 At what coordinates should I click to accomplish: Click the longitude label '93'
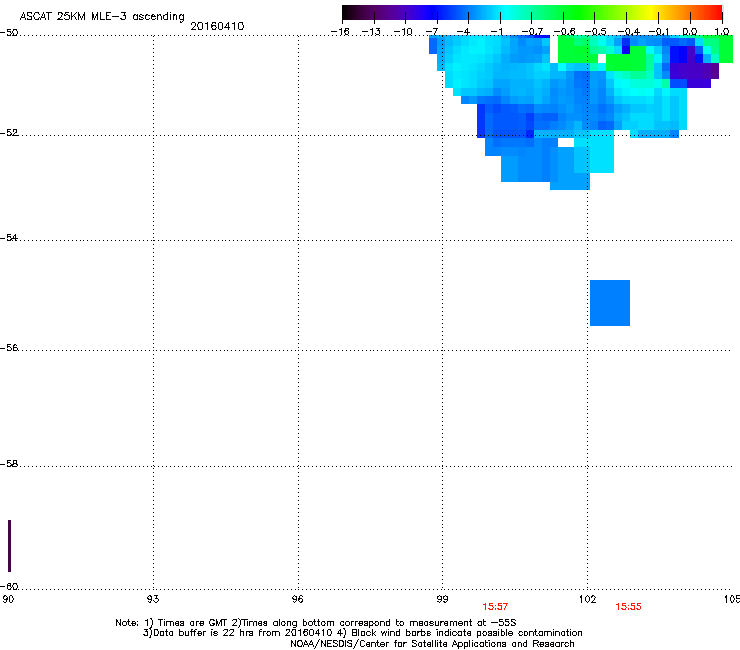[153, 599]
